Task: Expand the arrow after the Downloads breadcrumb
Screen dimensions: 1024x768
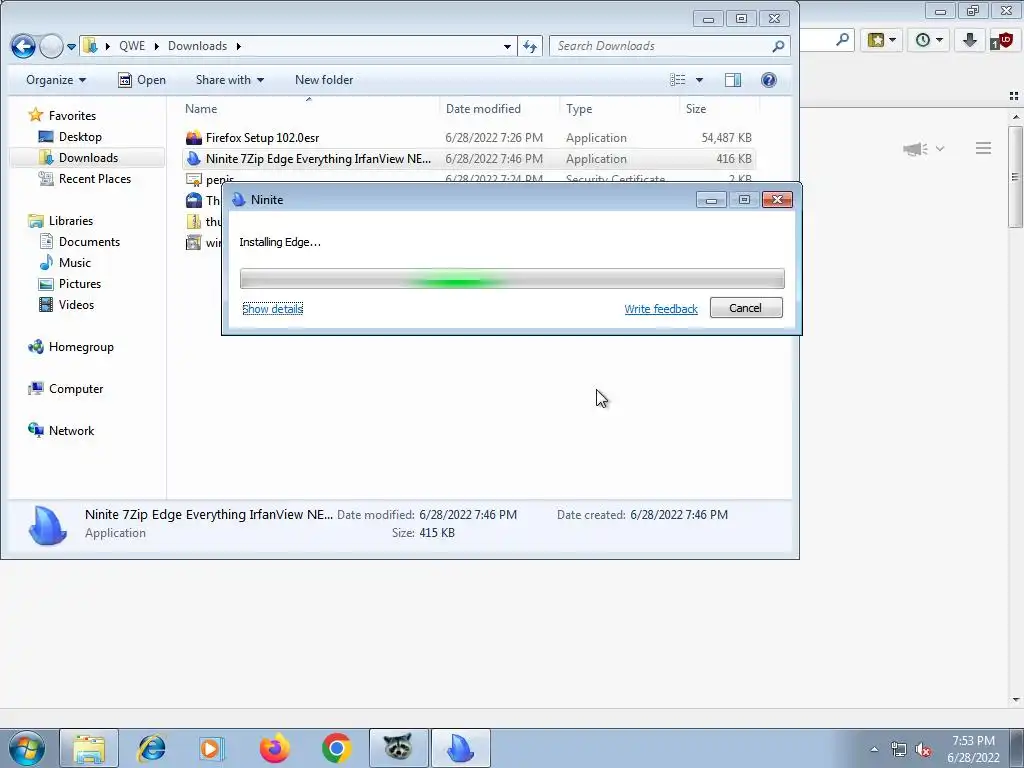Action: pyautogui.click(x=238, y=46)
